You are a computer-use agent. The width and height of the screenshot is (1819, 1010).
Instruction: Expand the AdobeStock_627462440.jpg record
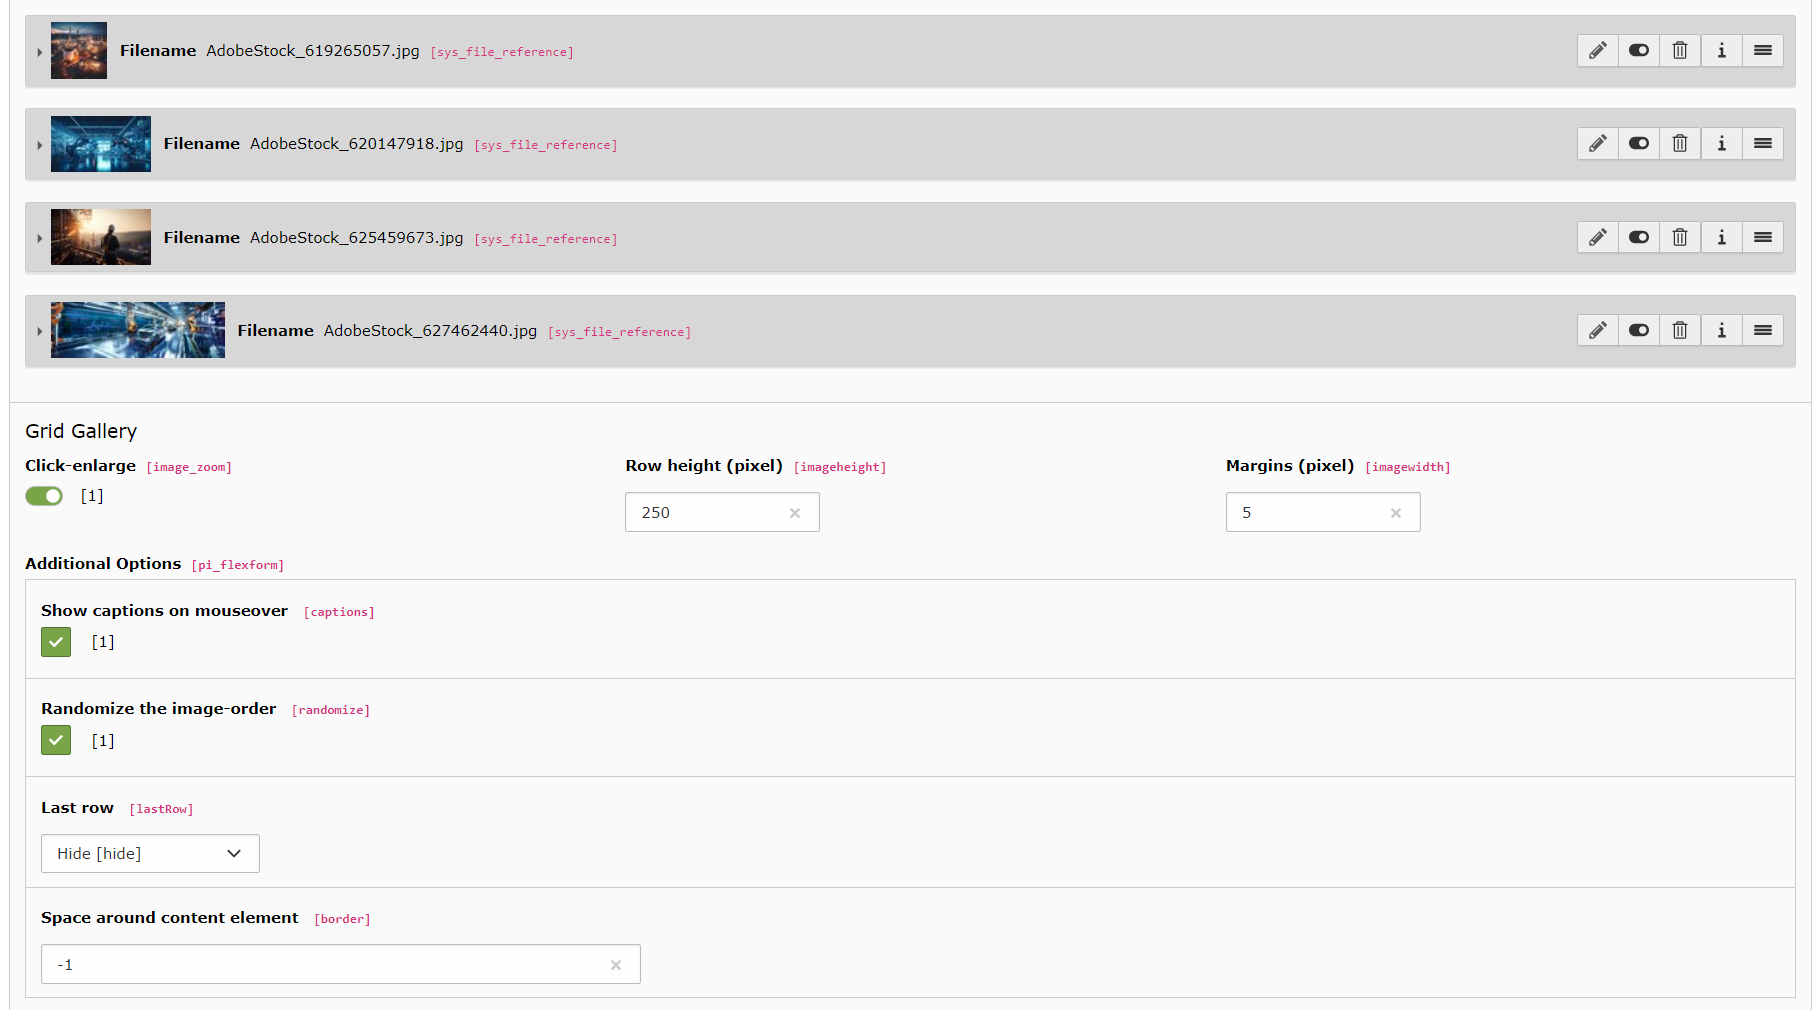tap(39, 332)
